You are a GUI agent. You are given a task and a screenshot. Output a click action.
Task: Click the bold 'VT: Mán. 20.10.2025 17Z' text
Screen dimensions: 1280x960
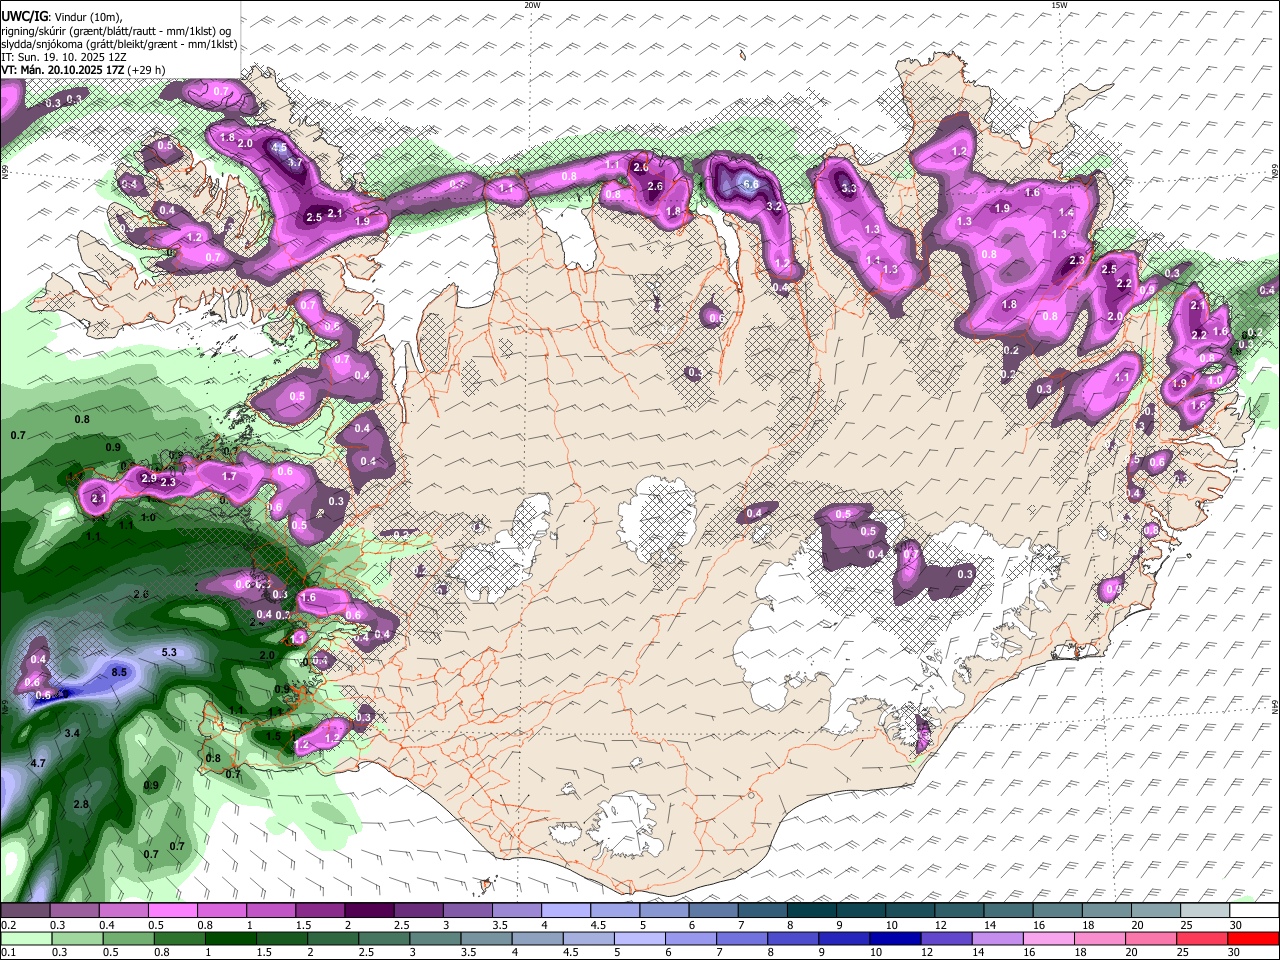pos(63,70)
